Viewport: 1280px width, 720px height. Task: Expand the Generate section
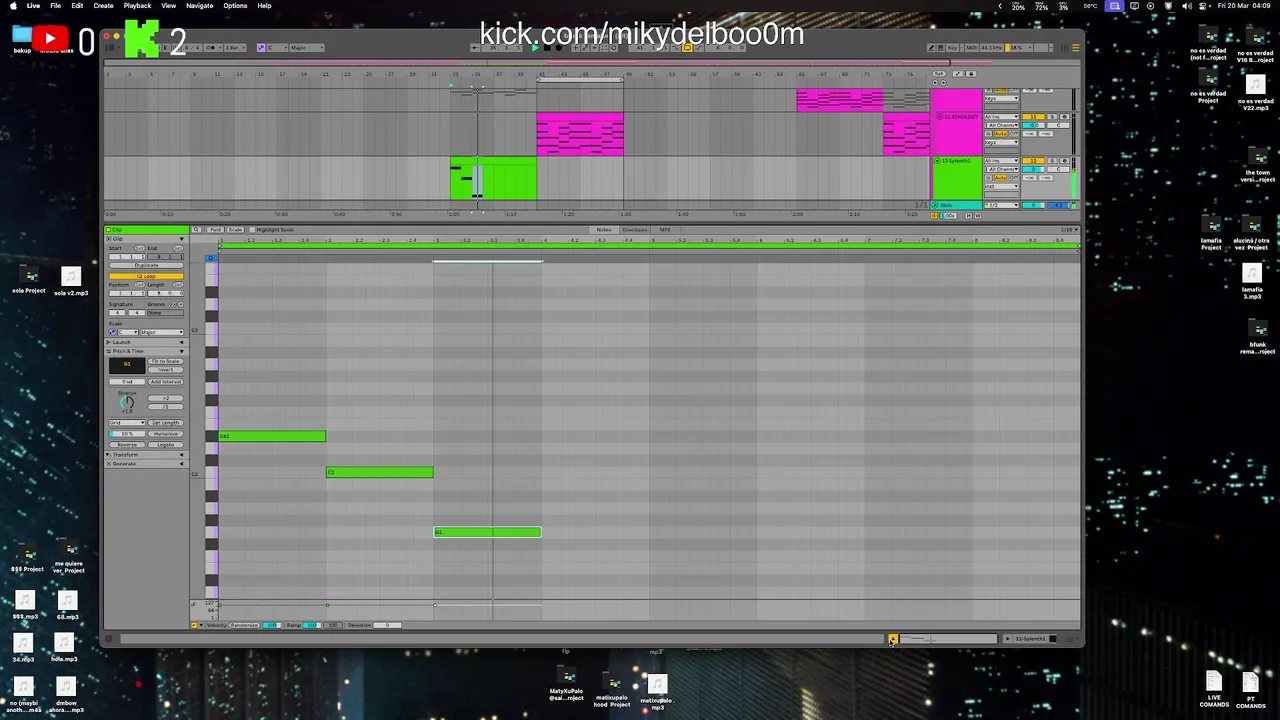click(181, 464)
